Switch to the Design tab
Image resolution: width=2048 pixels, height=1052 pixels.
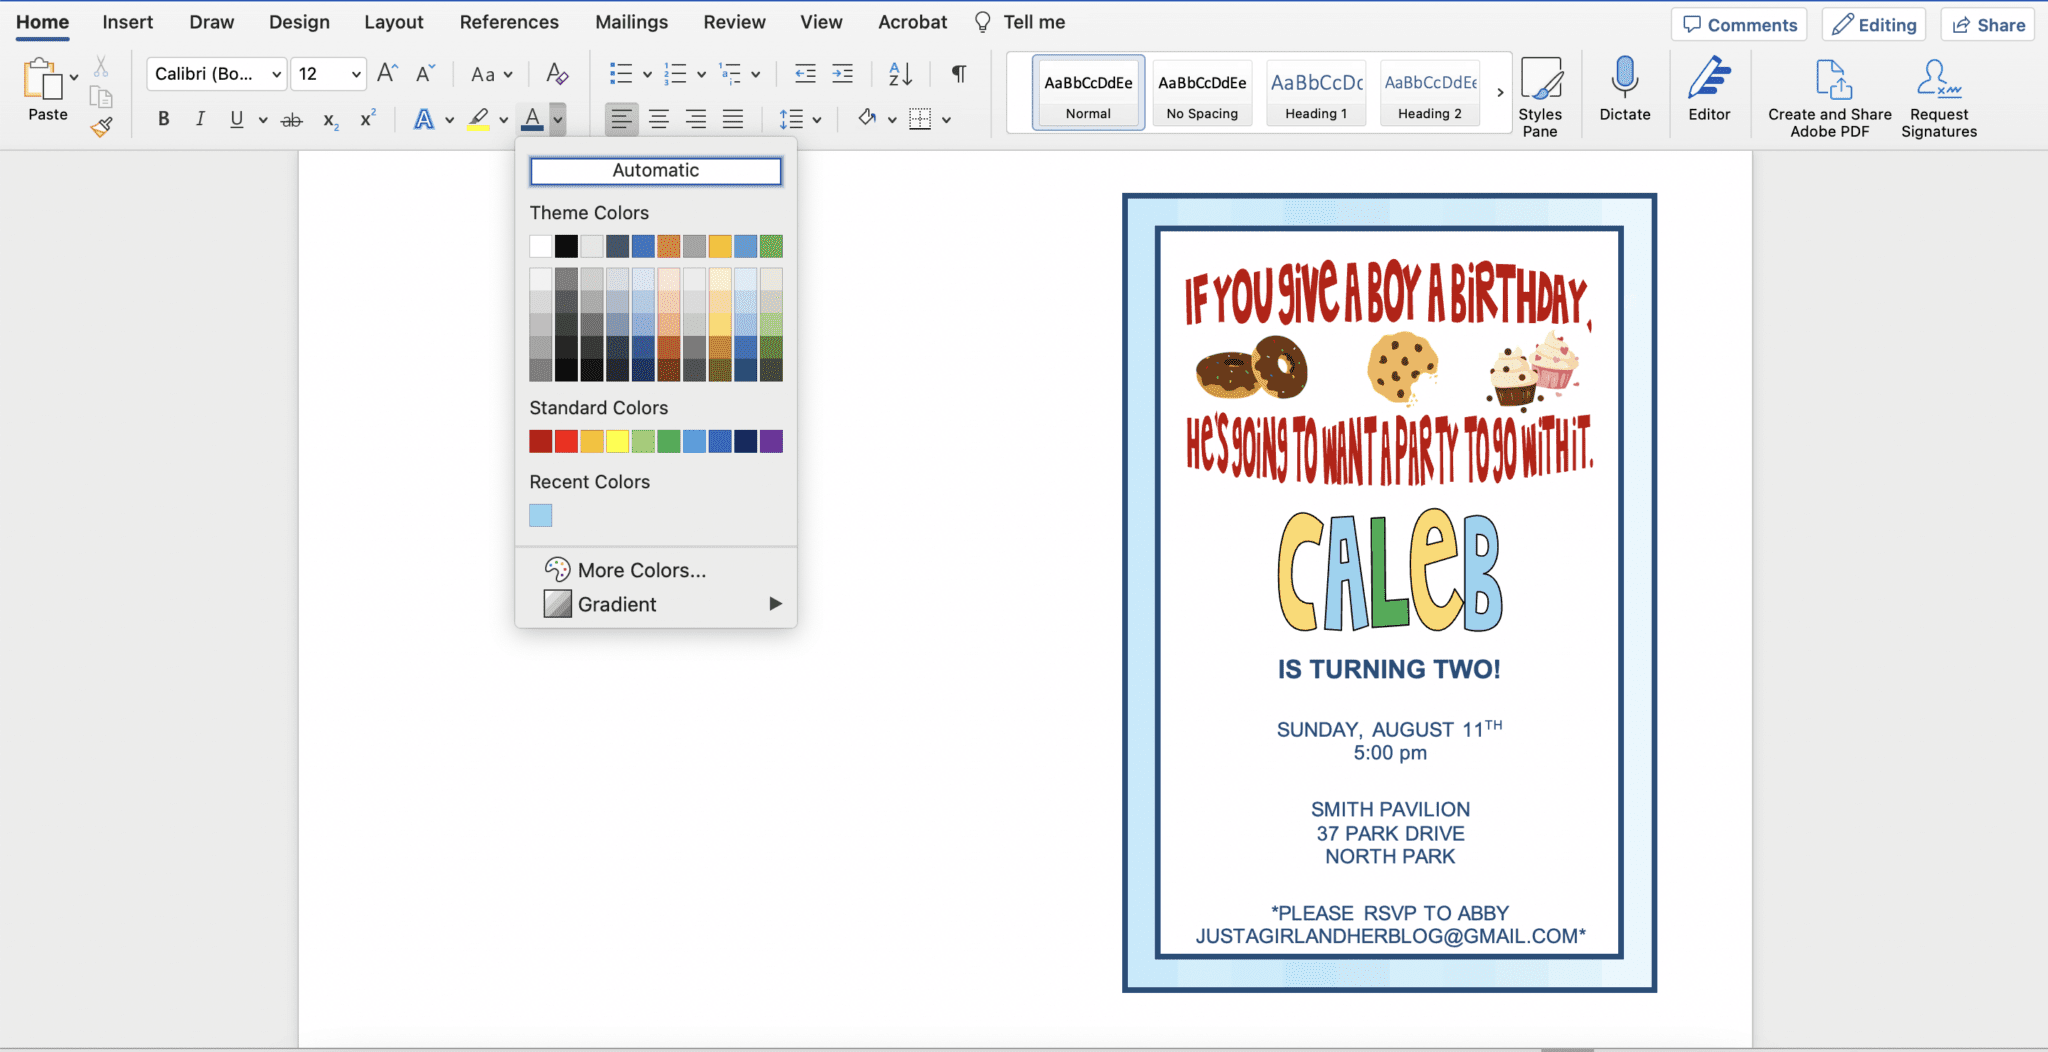pyautogui.click(x=299, y=22)
